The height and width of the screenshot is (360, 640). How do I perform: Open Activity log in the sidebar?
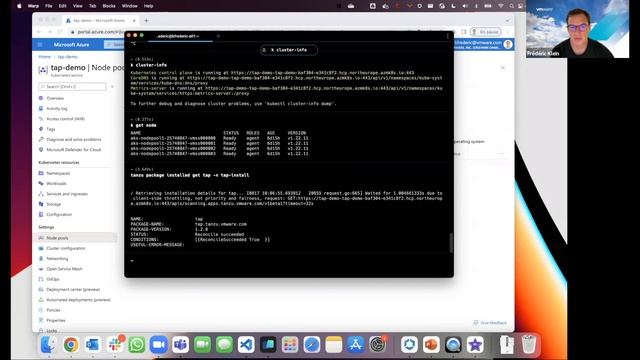click(57, 109)
